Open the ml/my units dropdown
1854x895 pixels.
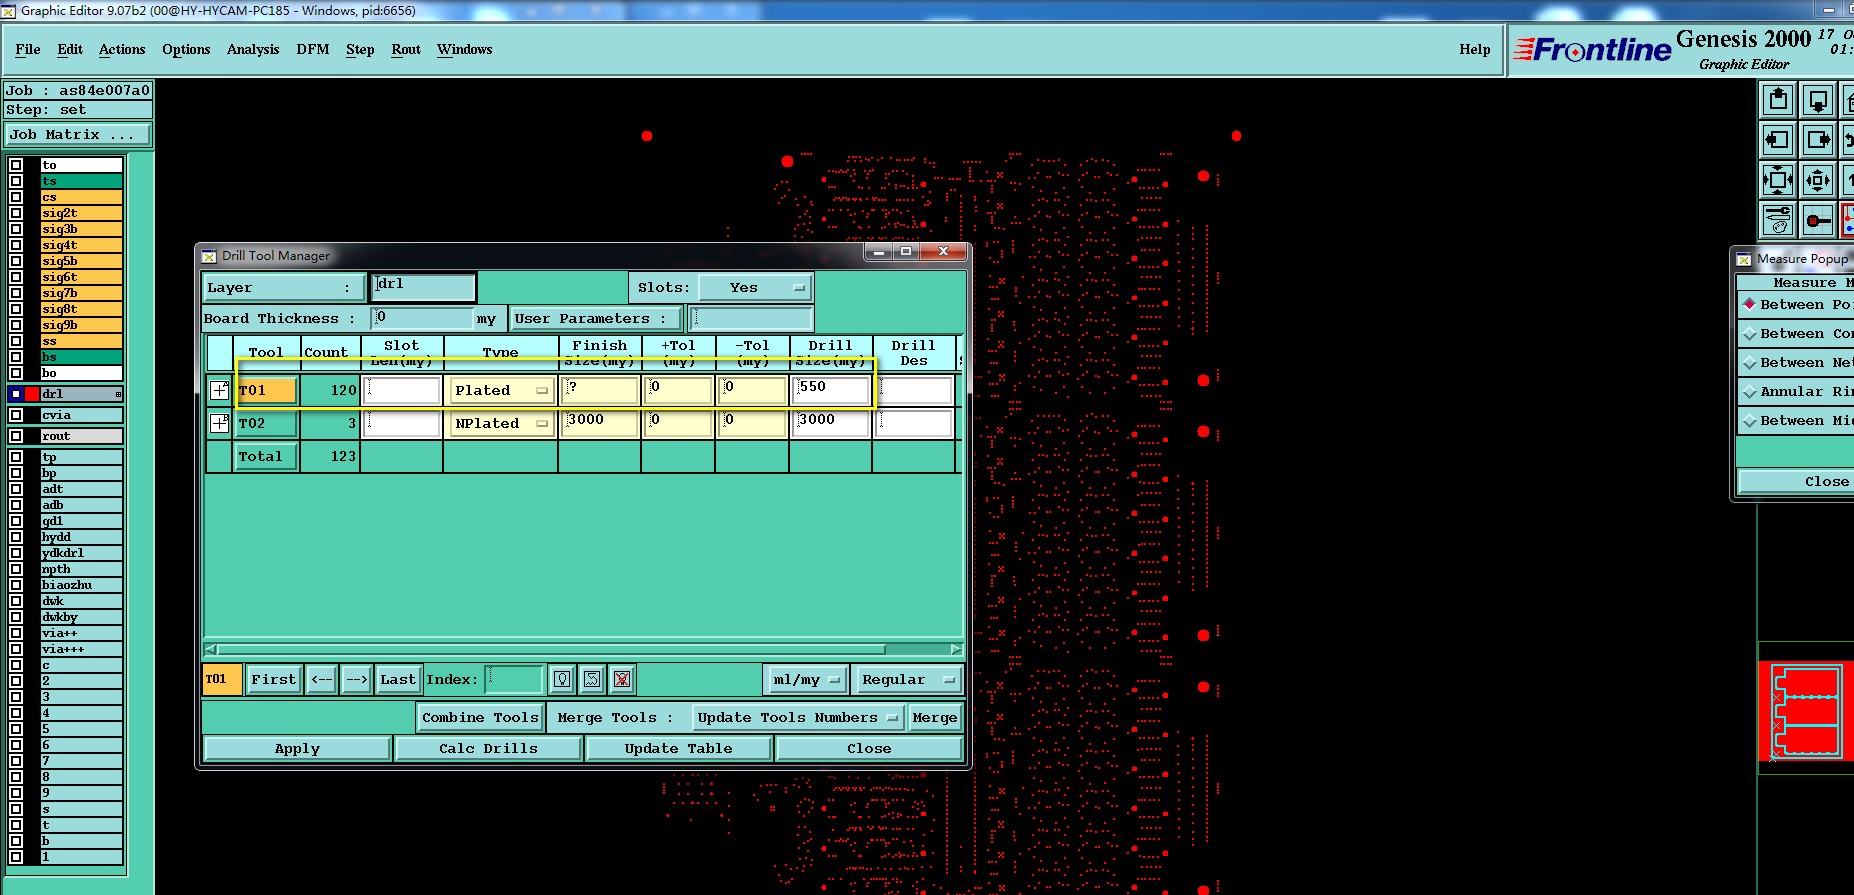(x=806, y=680)
